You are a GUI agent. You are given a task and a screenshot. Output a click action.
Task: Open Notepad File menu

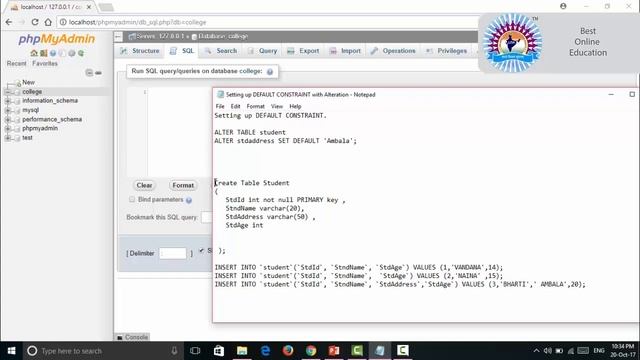pyautogui.click(x=220, y=107)
